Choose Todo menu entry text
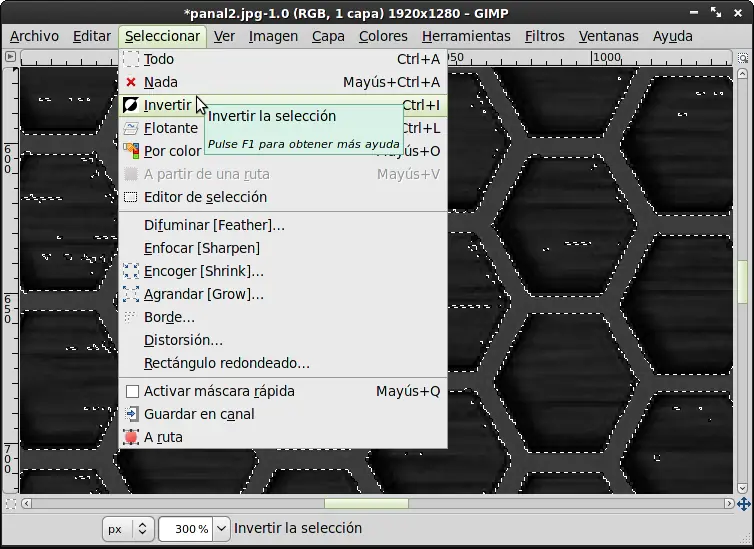Viewport: 754px width, 549px height. click(159, 59)
